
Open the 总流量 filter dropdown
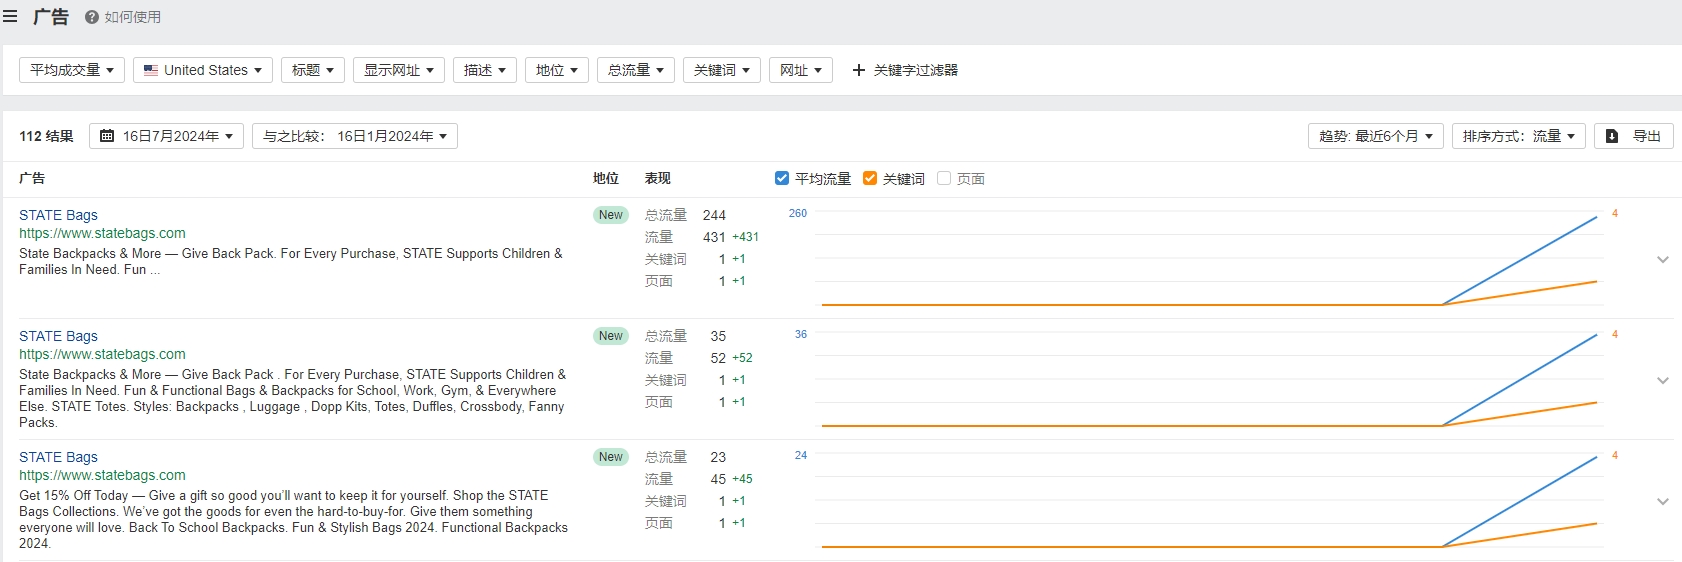(x=636, y=70)
